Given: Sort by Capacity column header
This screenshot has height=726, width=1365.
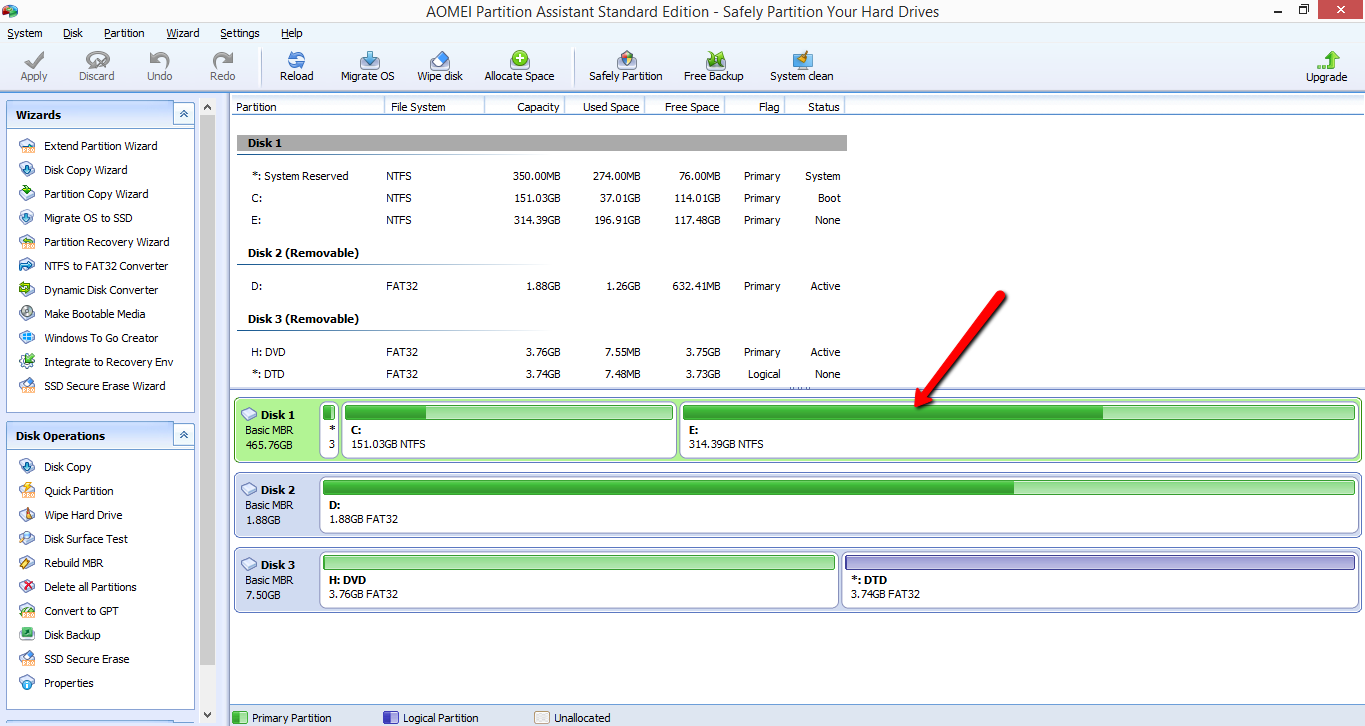Looking at the screenshot, I should click(x=525, y=106).
